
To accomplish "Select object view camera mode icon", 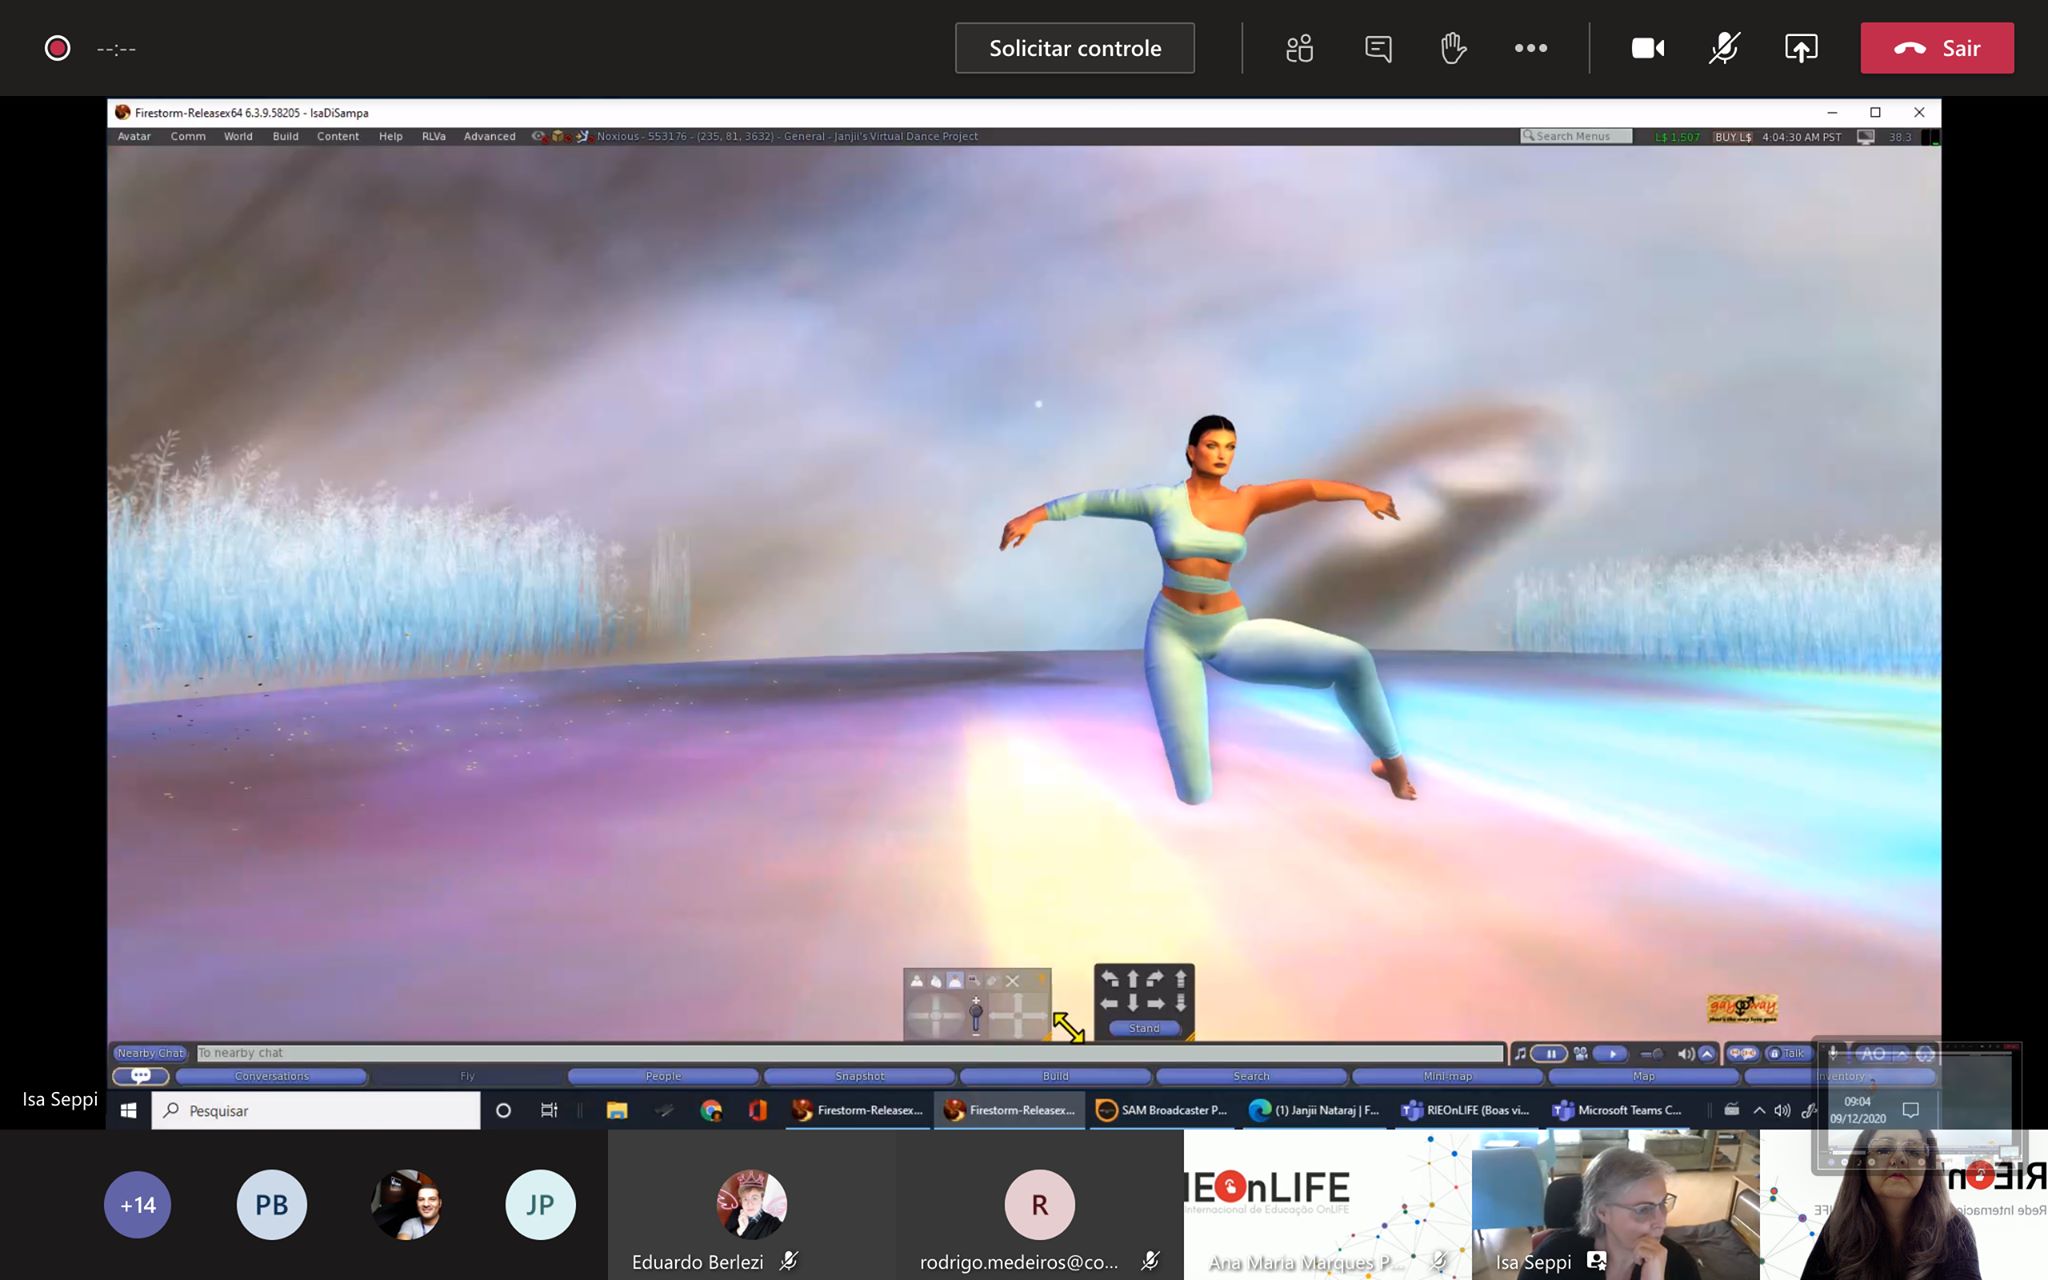I will (974, 981).
